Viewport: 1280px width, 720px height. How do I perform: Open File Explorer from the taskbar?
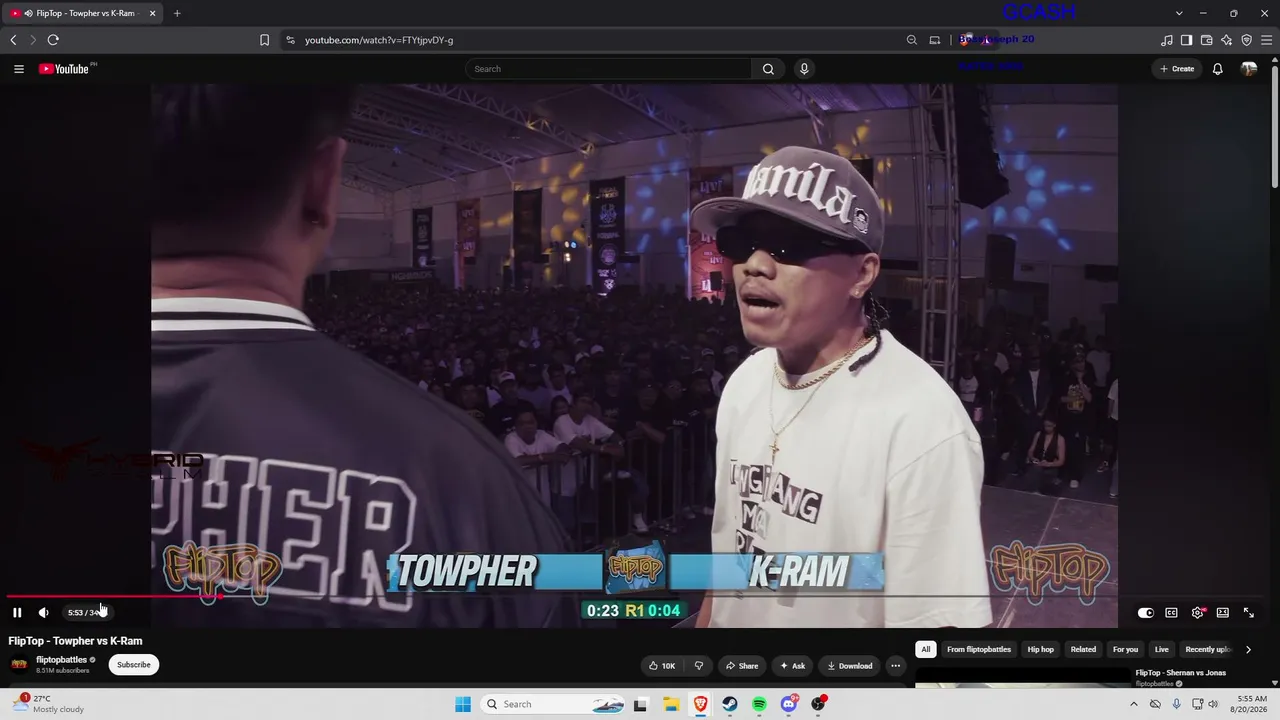coord(671,704)
